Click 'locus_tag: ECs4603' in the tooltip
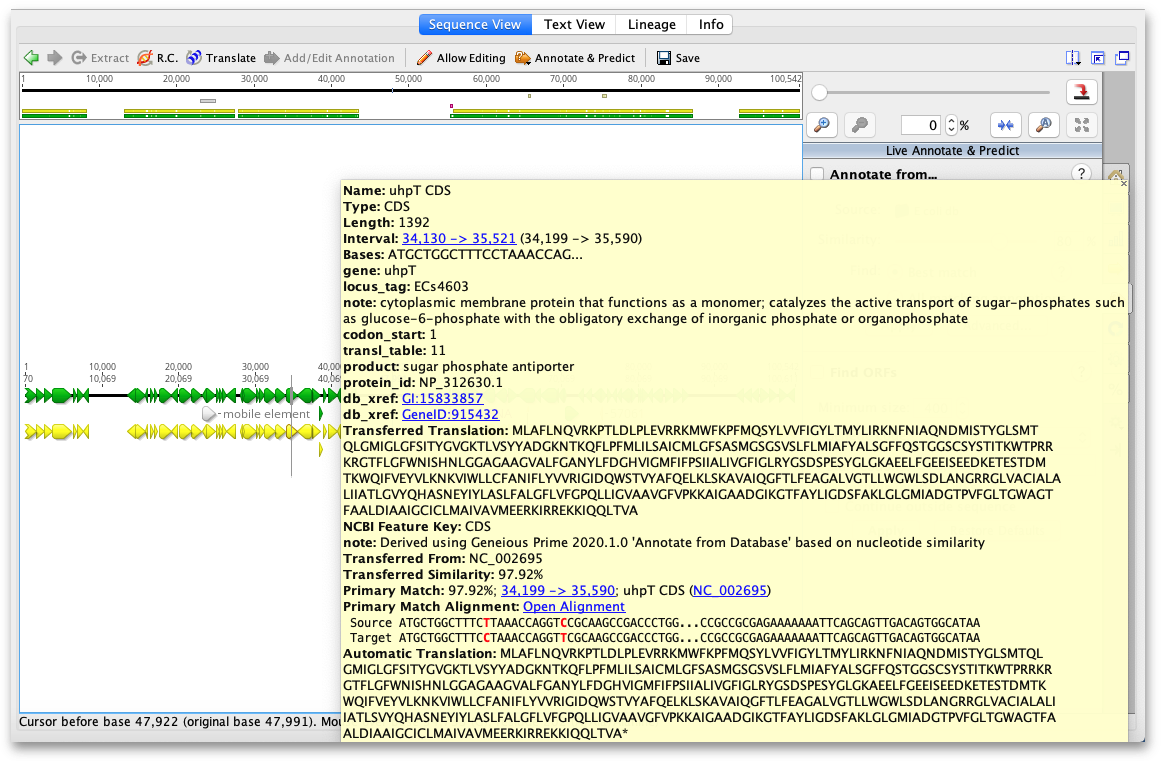Screen dimensions: 1162x761 406,287
